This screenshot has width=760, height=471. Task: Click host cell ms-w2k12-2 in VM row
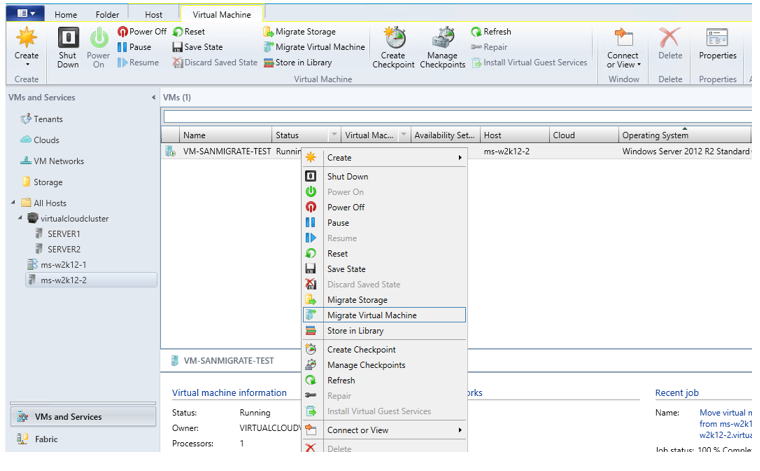(507, 151)
